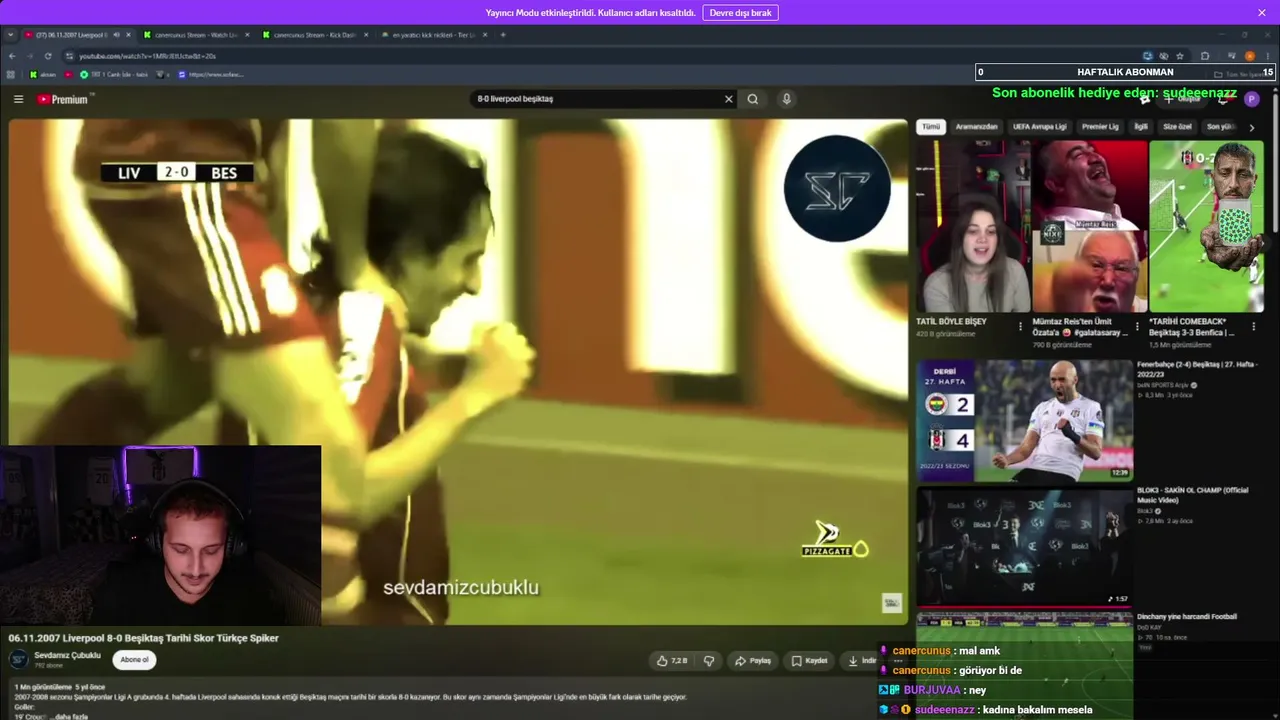Screen dimensions: 1280x720
Task: Open the Beşiktaş 3-3 Benfica Short thumbnail
Action: [1206, 226]
